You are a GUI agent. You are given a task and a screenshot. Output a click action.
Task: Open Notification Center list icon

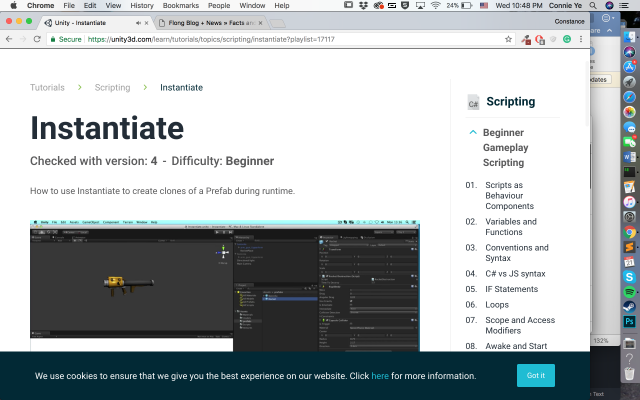coord(624,6)
